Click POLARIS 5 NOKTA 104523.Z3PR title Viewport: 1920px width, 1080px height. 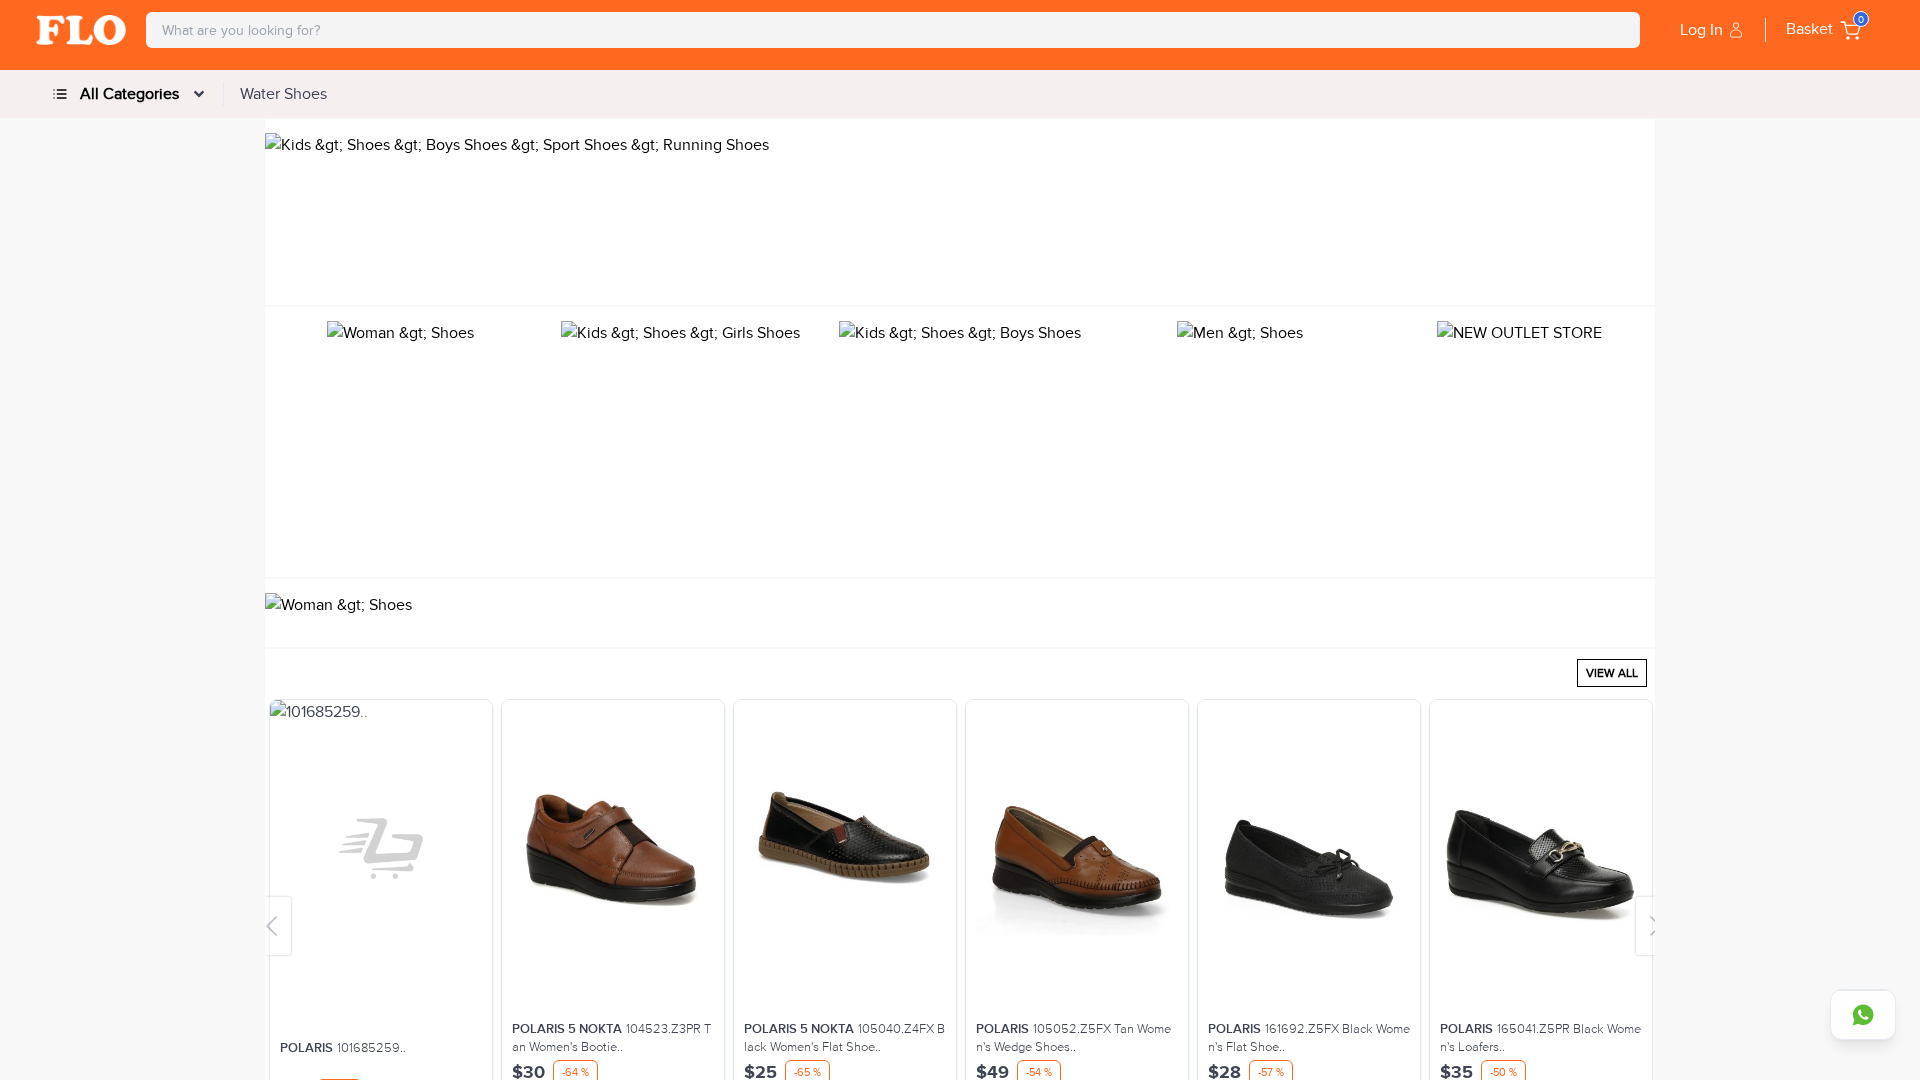[x=612, y=1038]
